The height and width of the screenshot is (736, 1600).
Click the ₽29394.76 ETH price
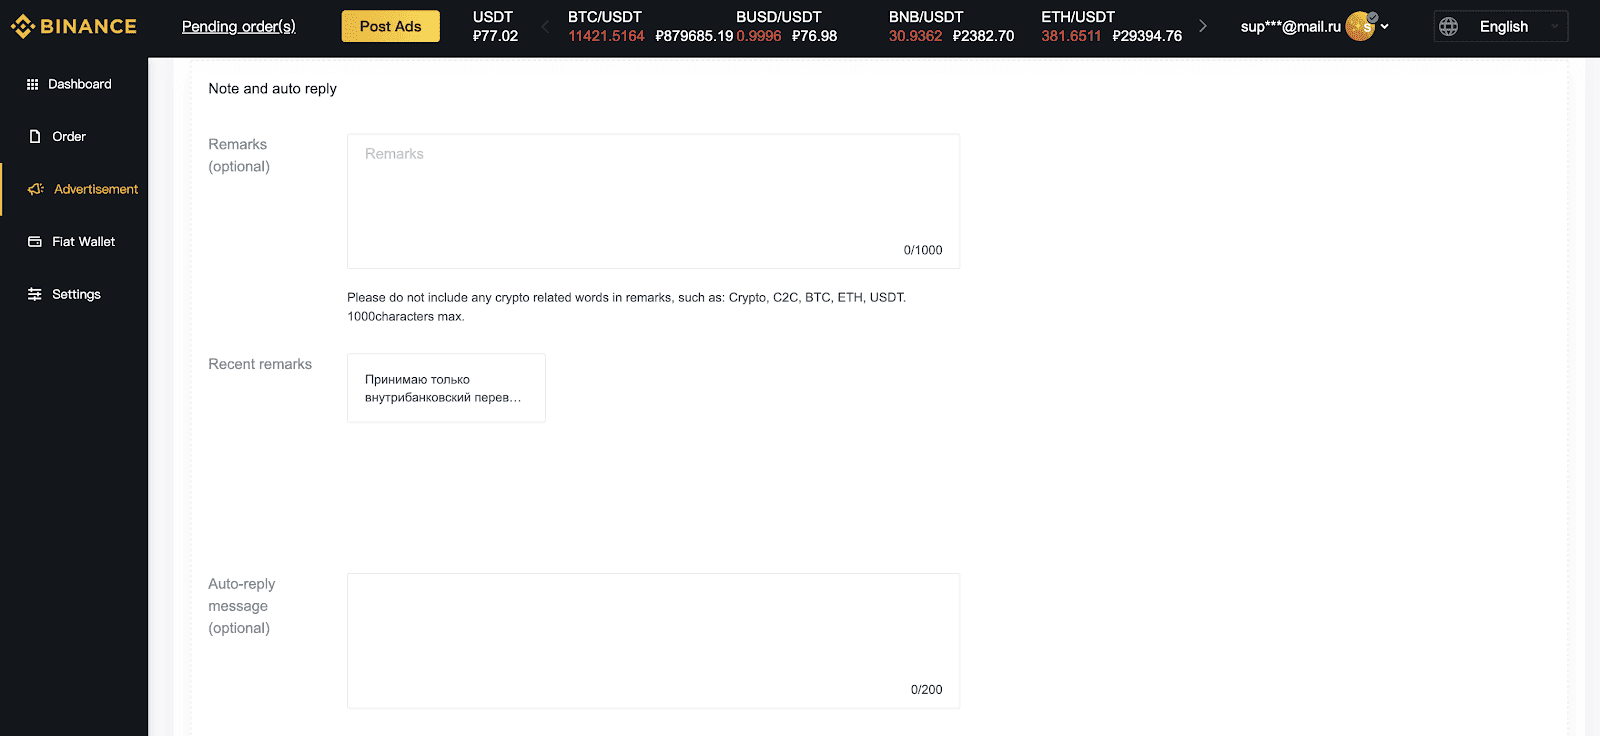(1147, 36)
